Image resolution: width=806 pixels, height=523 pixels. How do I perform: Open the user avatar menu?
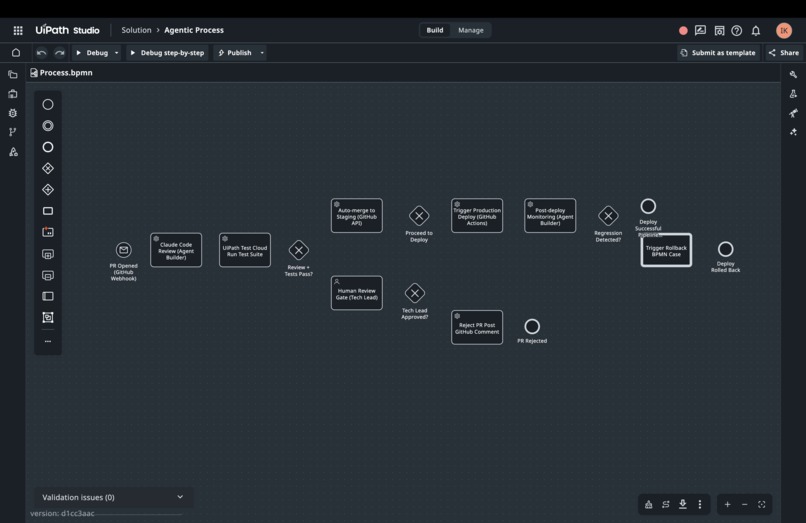[x=783, y=30]
